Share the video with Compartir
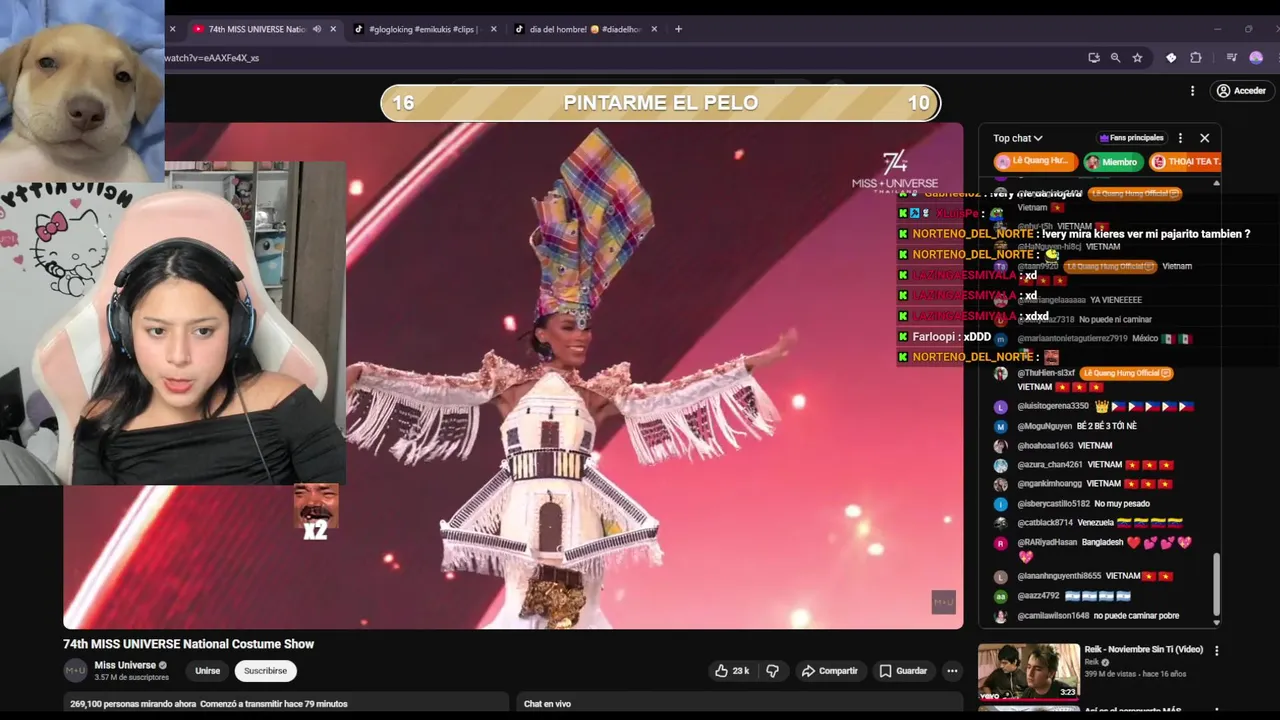 829,671
